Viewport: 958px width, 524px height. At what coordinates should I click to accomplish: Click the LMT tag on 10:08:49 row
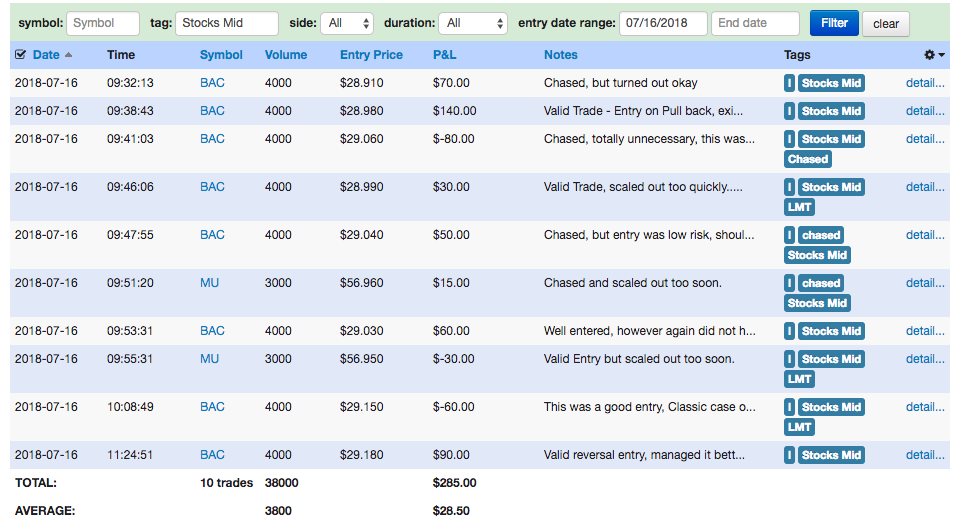[x=799, y=428]
